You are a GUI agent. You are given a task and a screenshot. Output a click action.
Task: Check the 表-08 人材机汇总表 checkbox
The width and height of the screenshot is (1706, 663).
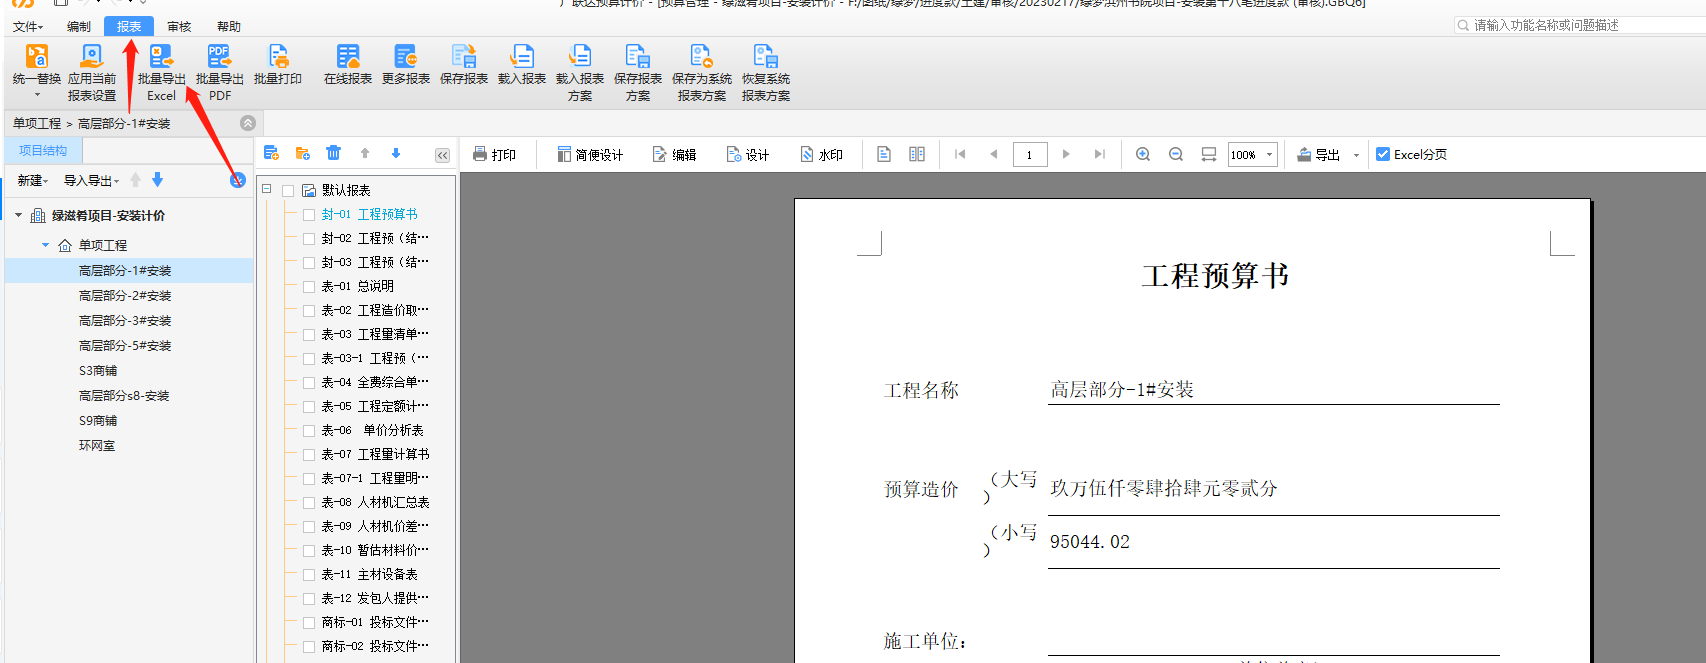coord(309,502)
